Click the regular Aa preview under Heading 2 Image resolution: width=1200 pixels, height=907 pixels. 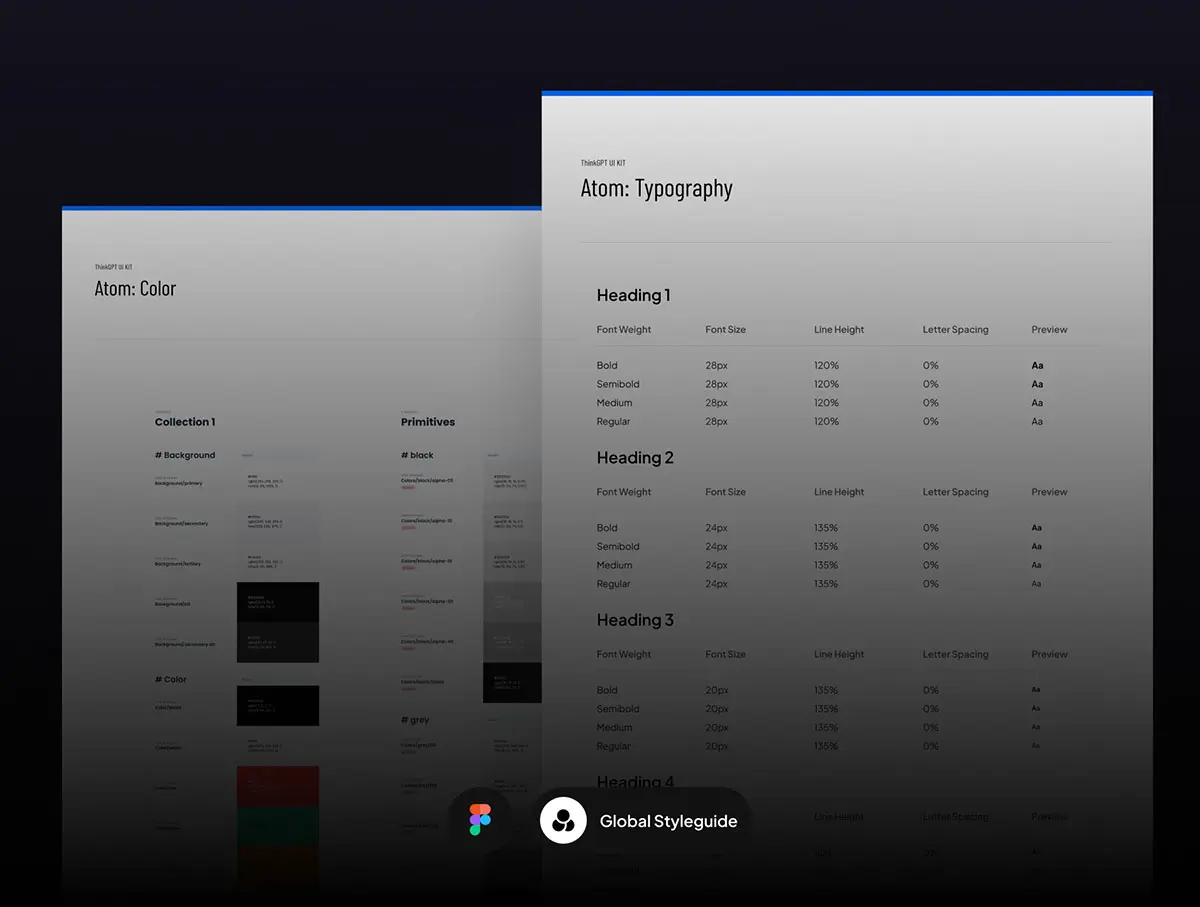tap(1036, 584)
